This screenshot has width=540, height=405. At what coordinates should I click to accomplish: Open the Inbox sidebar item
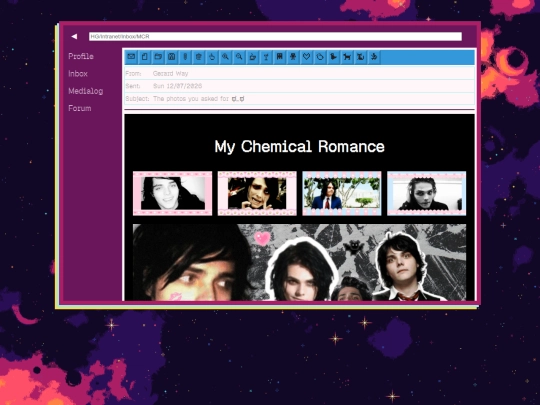coord(78,73)
